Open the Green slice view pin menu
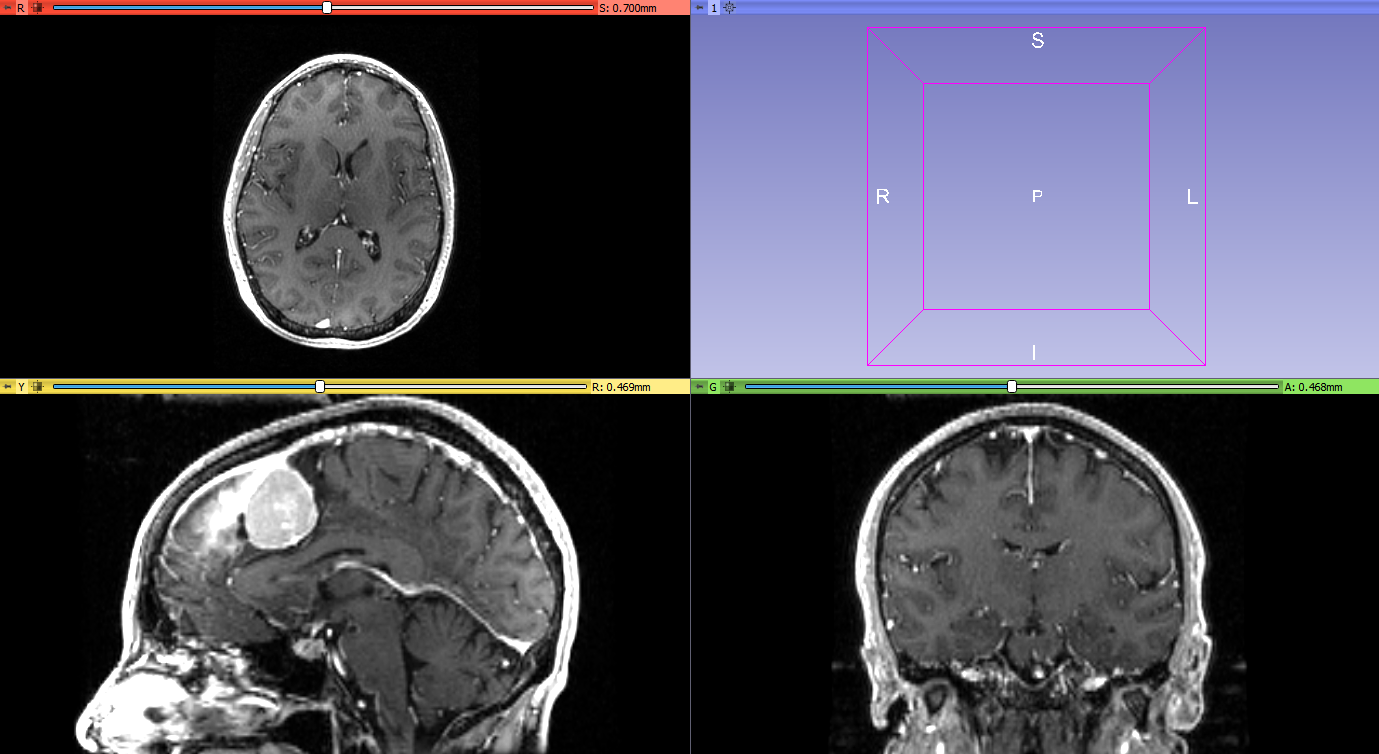Screen dimensions: 1379x754 [698, 386]
